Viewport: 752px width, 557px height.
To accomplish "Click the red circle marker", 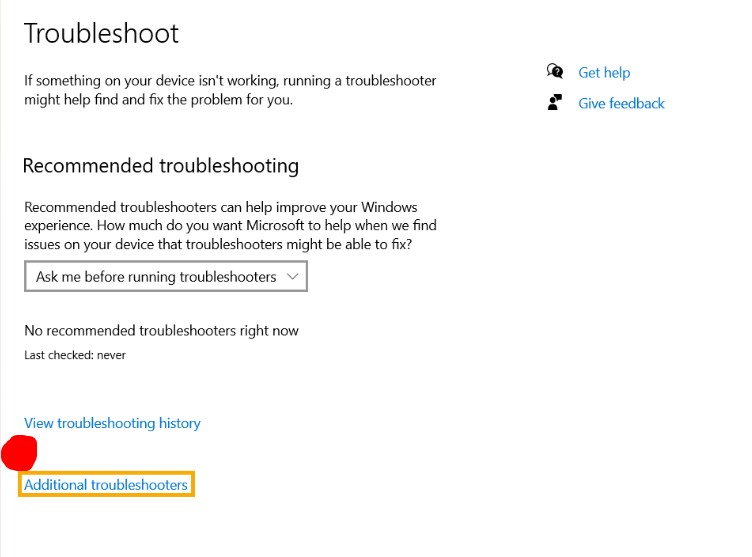I will (19, 453).
